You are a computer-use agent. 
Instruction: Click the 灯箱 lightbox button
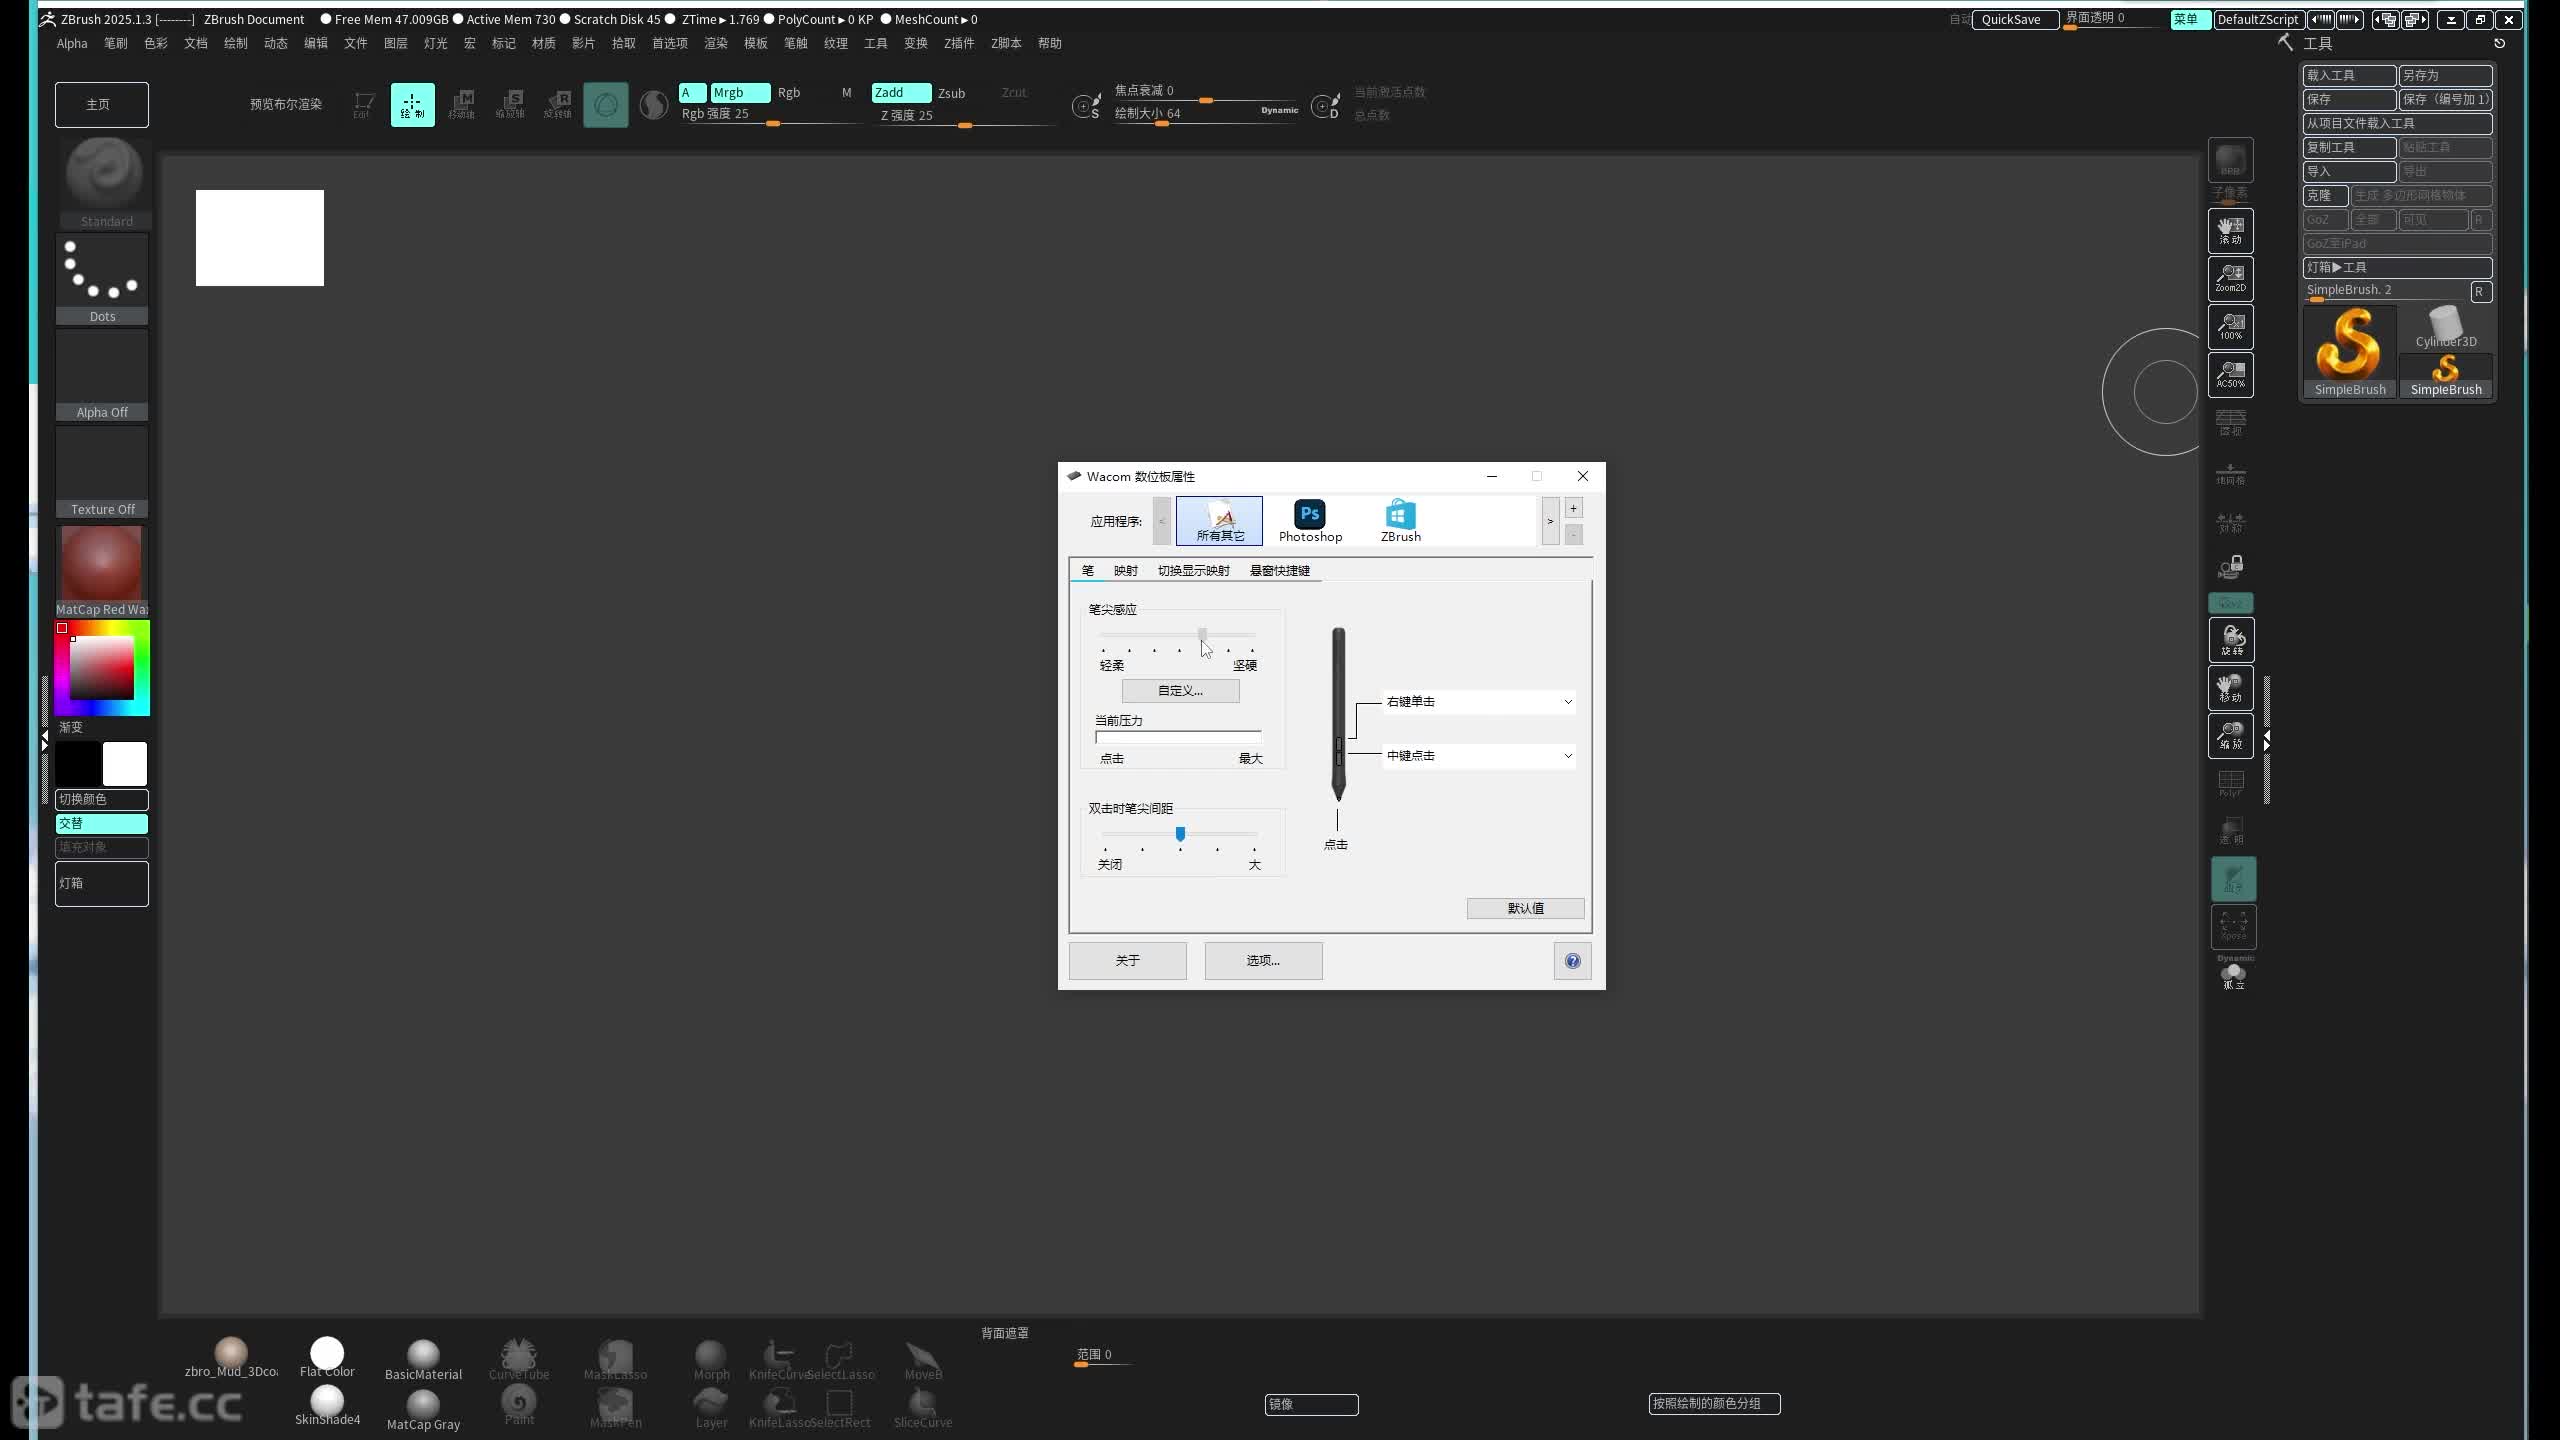[101, 884]
